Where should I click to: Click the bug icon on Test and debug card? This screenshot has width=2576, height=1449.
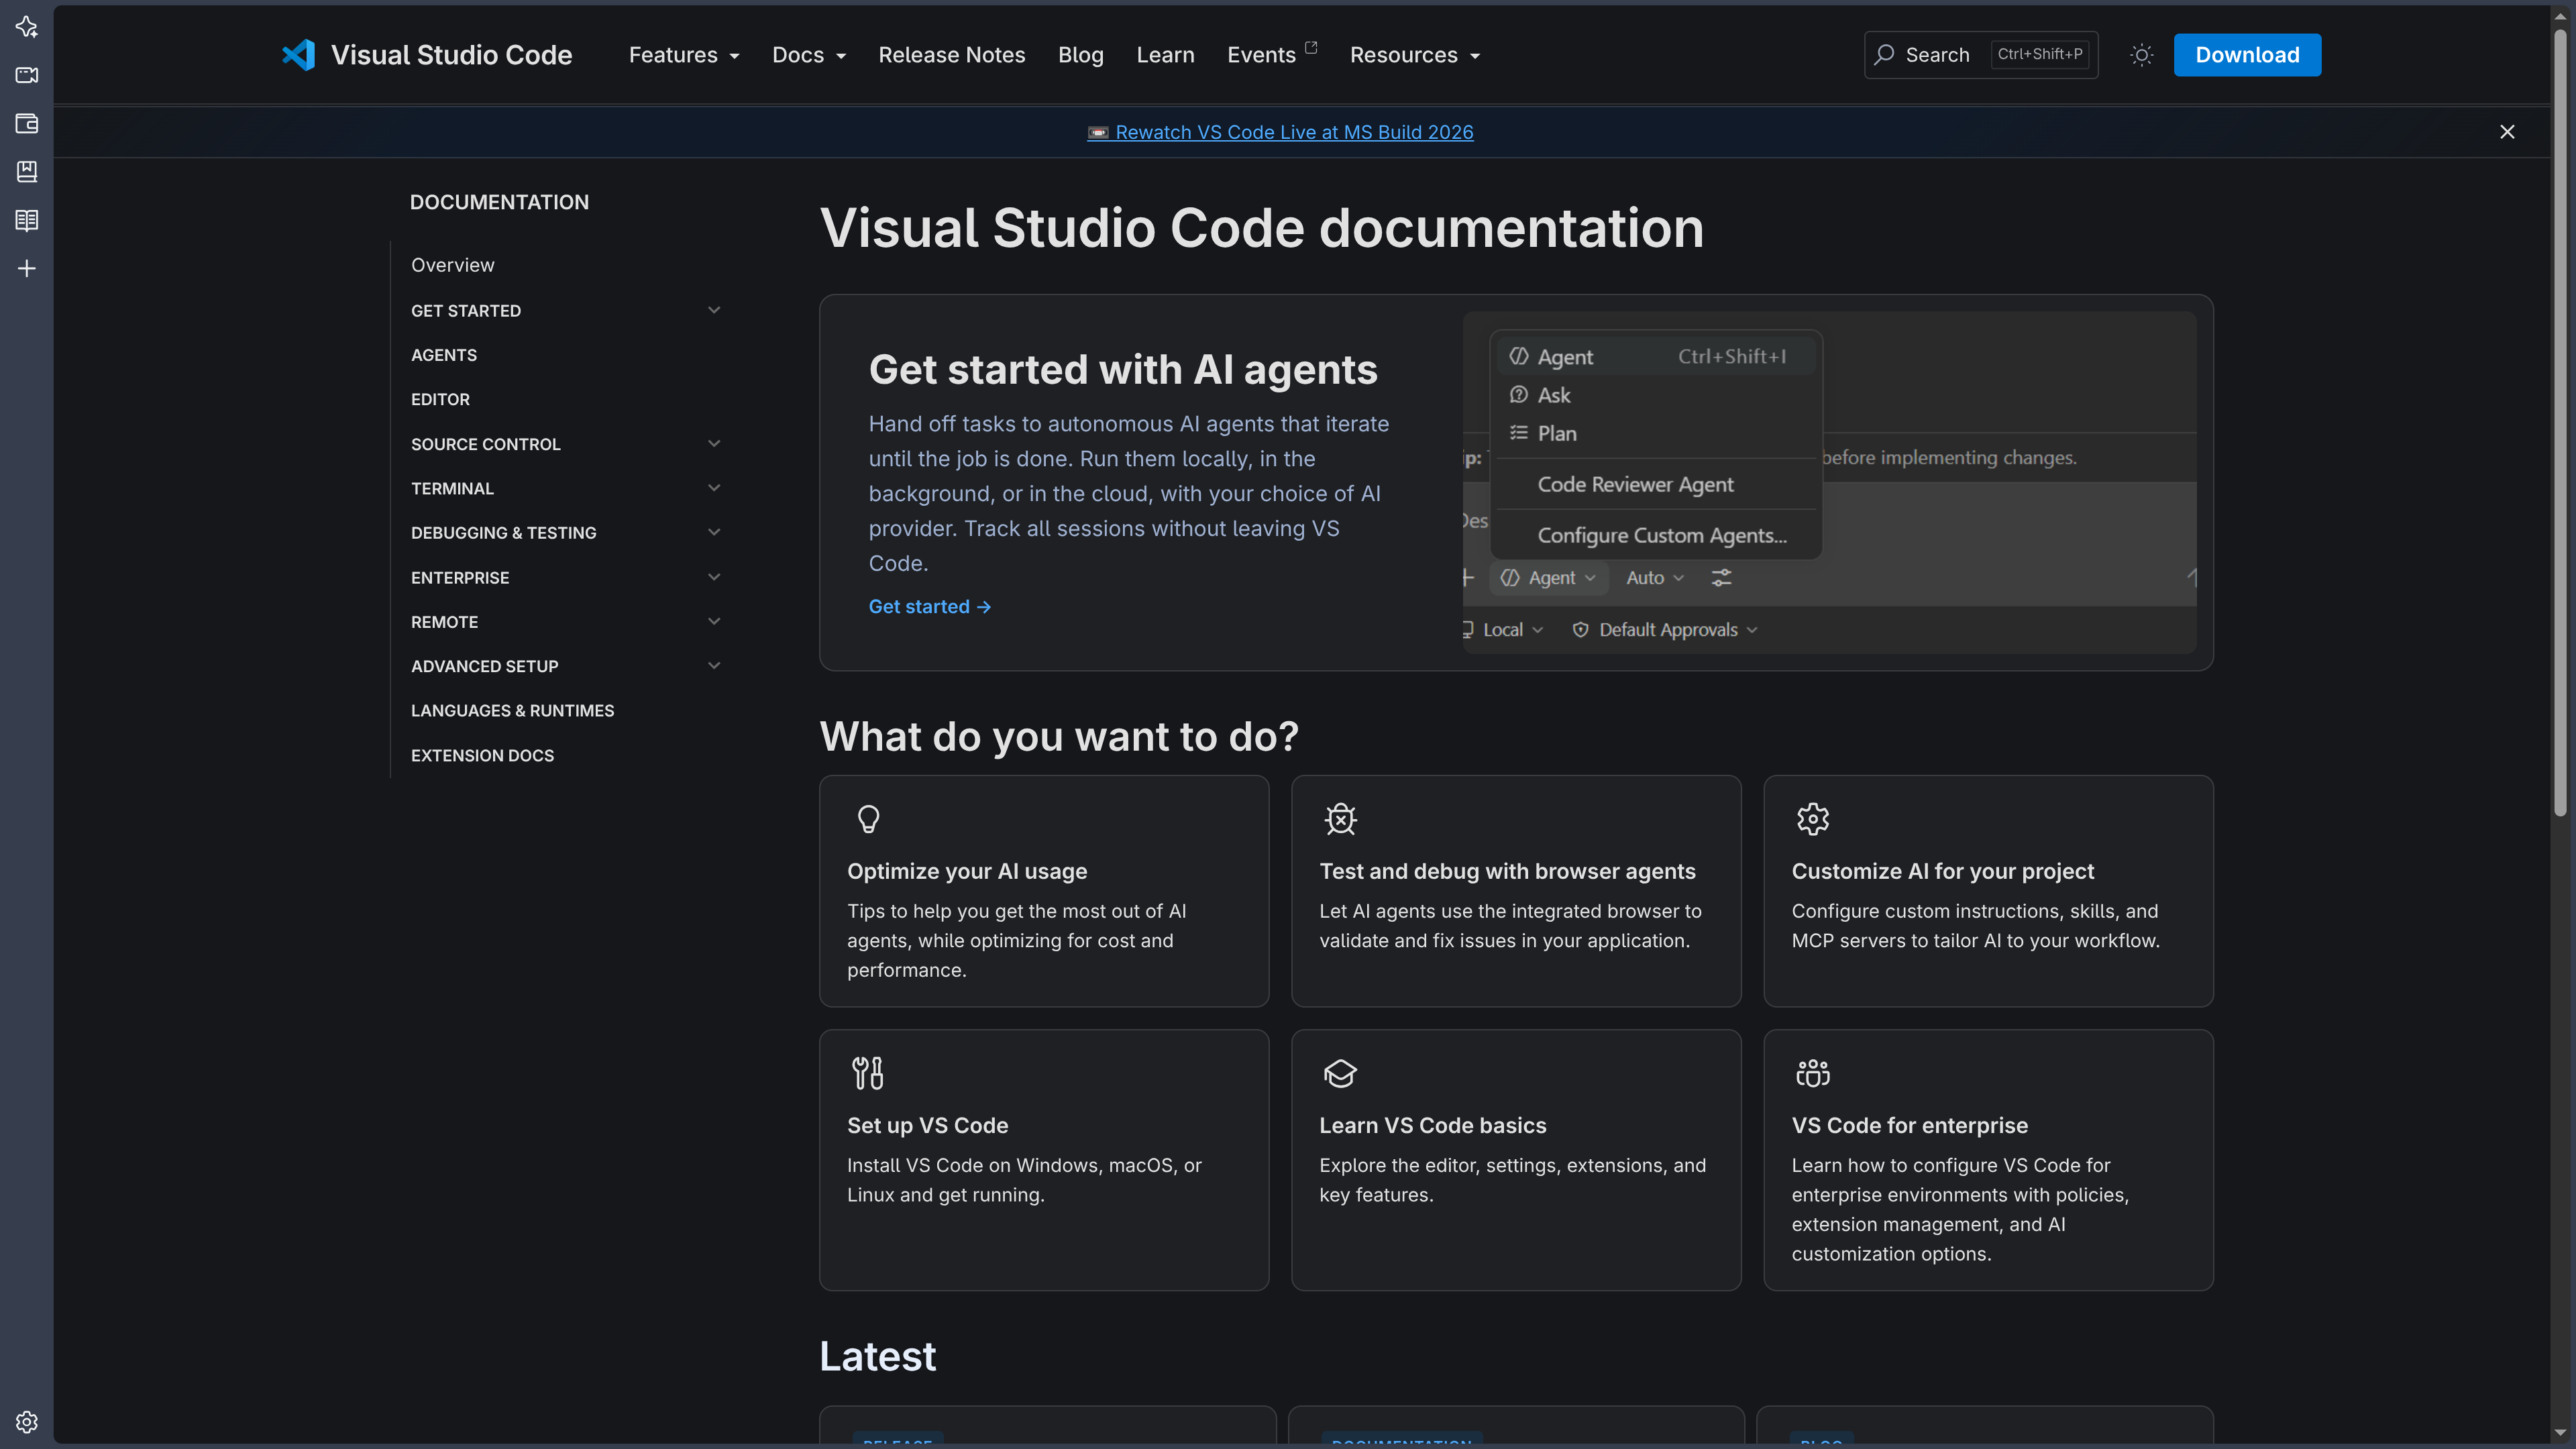pos(1340,819)
